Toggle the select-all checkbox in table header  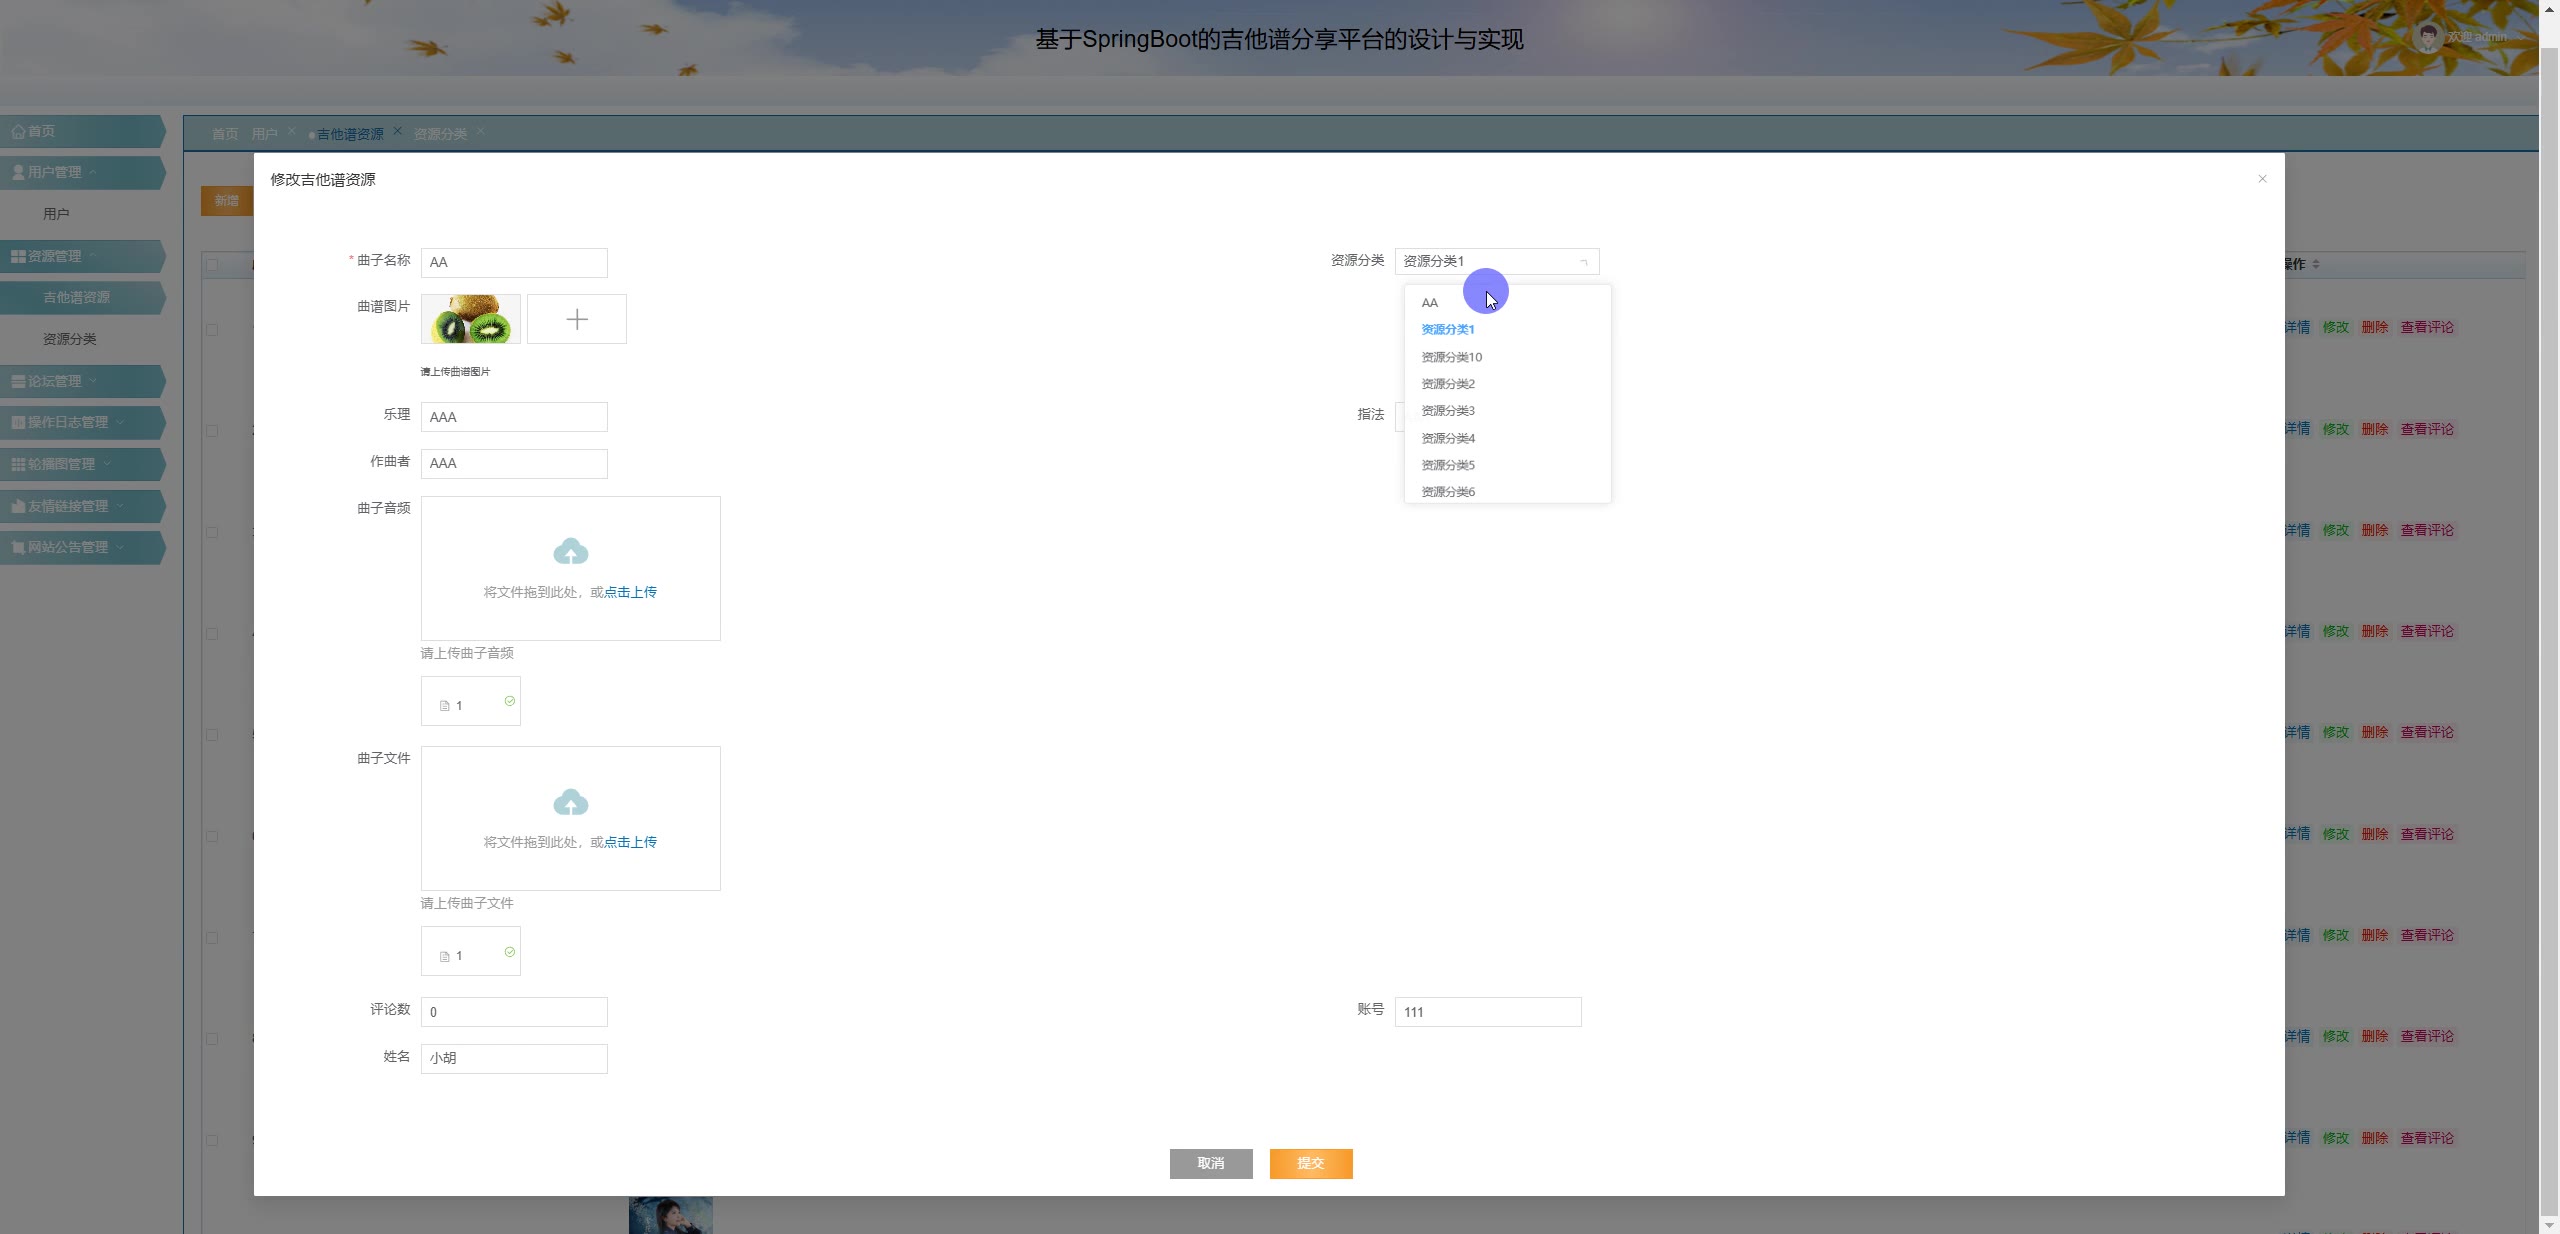(212, 264)
